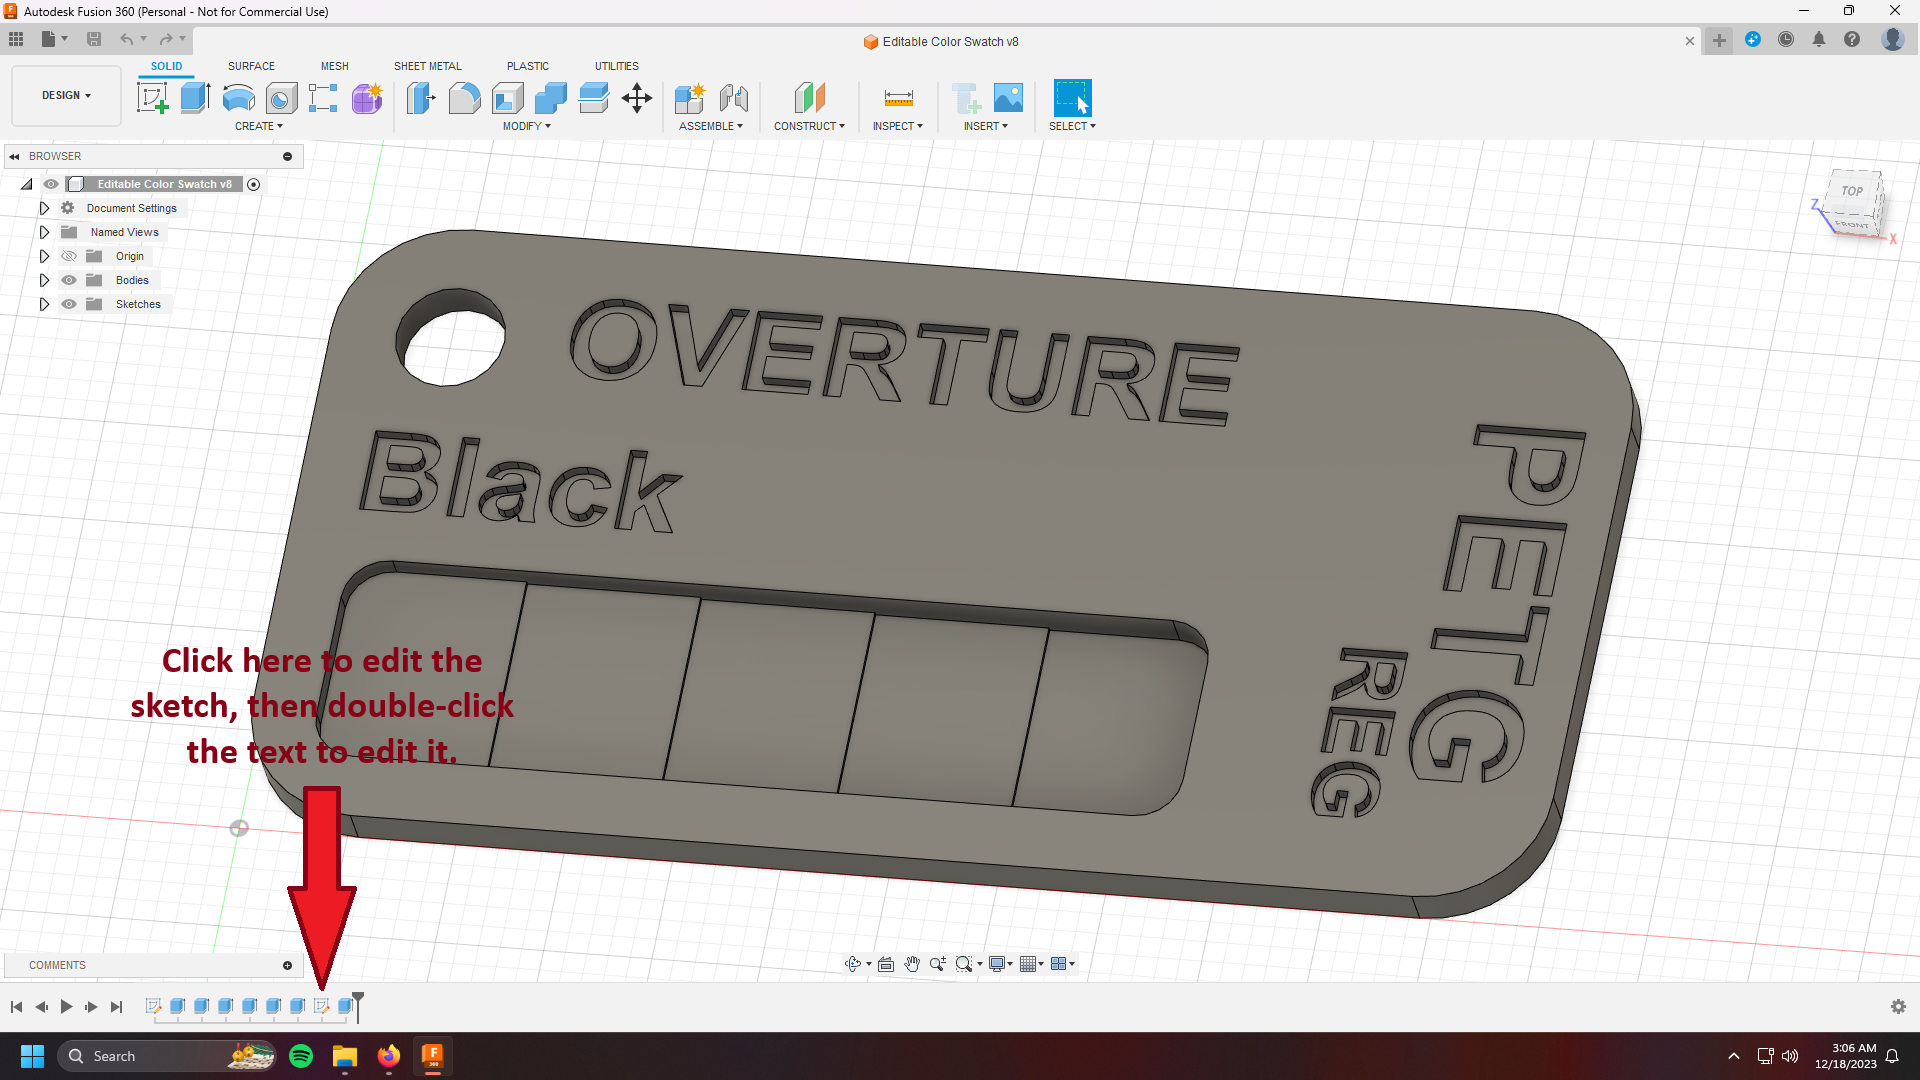Click the sketch feature under red arrow

coord(321,1006)
